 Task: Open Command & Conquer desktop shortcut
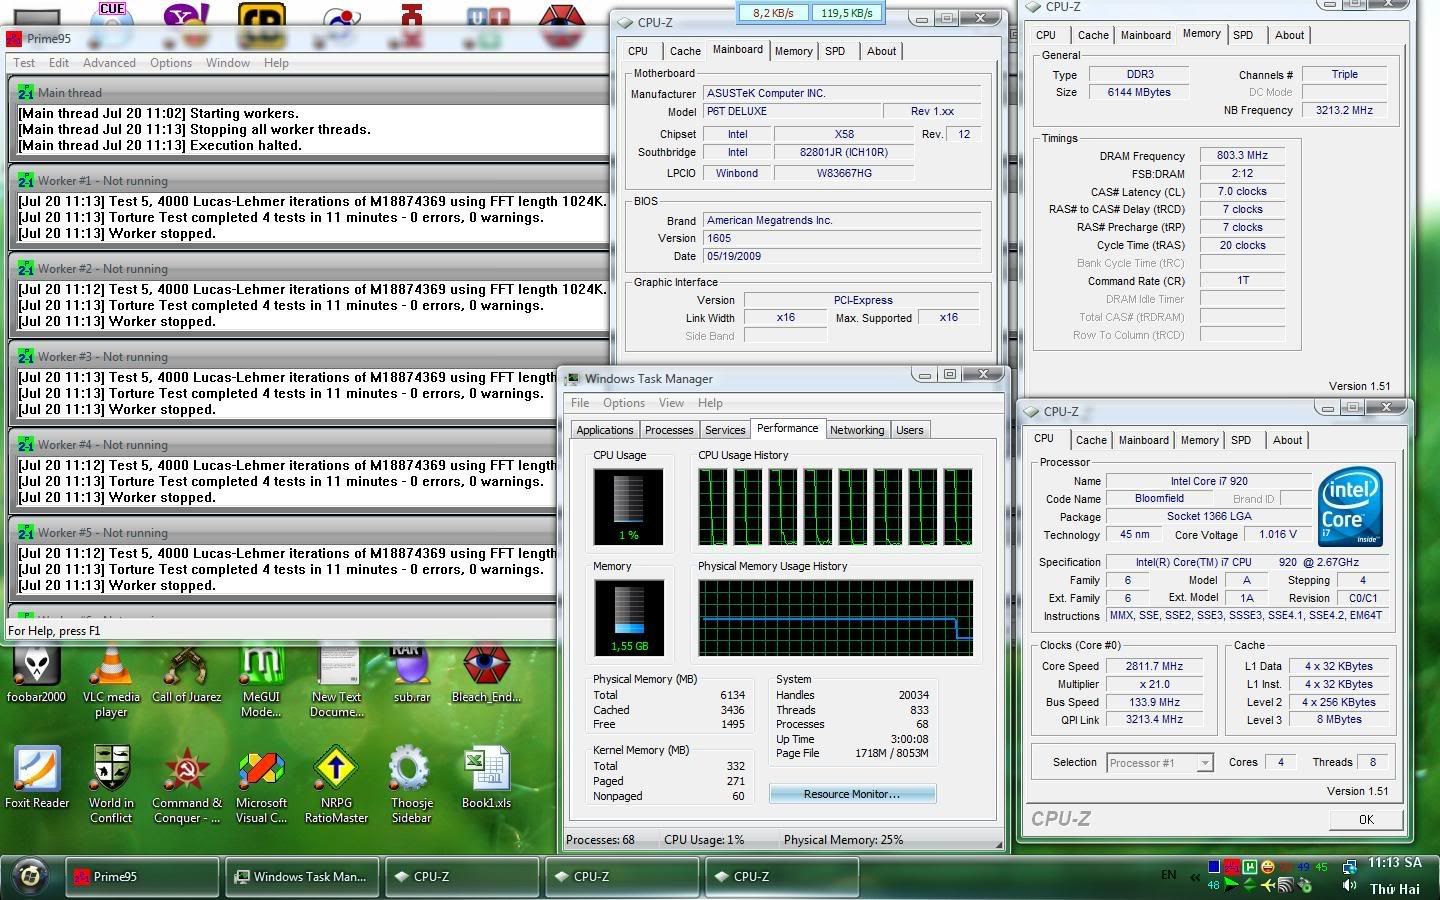[x=186, y=784]
